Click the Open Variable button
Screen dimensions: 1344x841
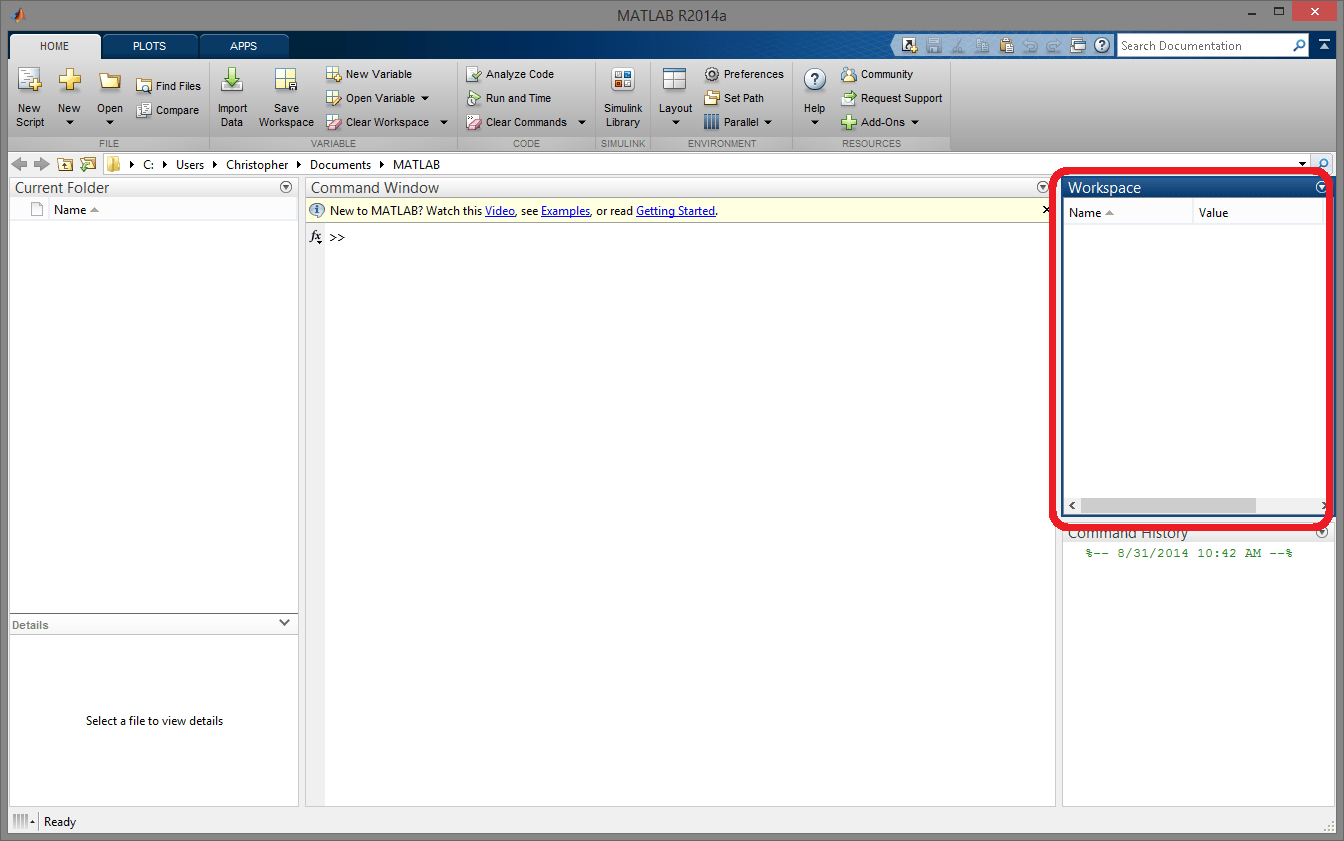pyautogui.click(x=371, y=98)
